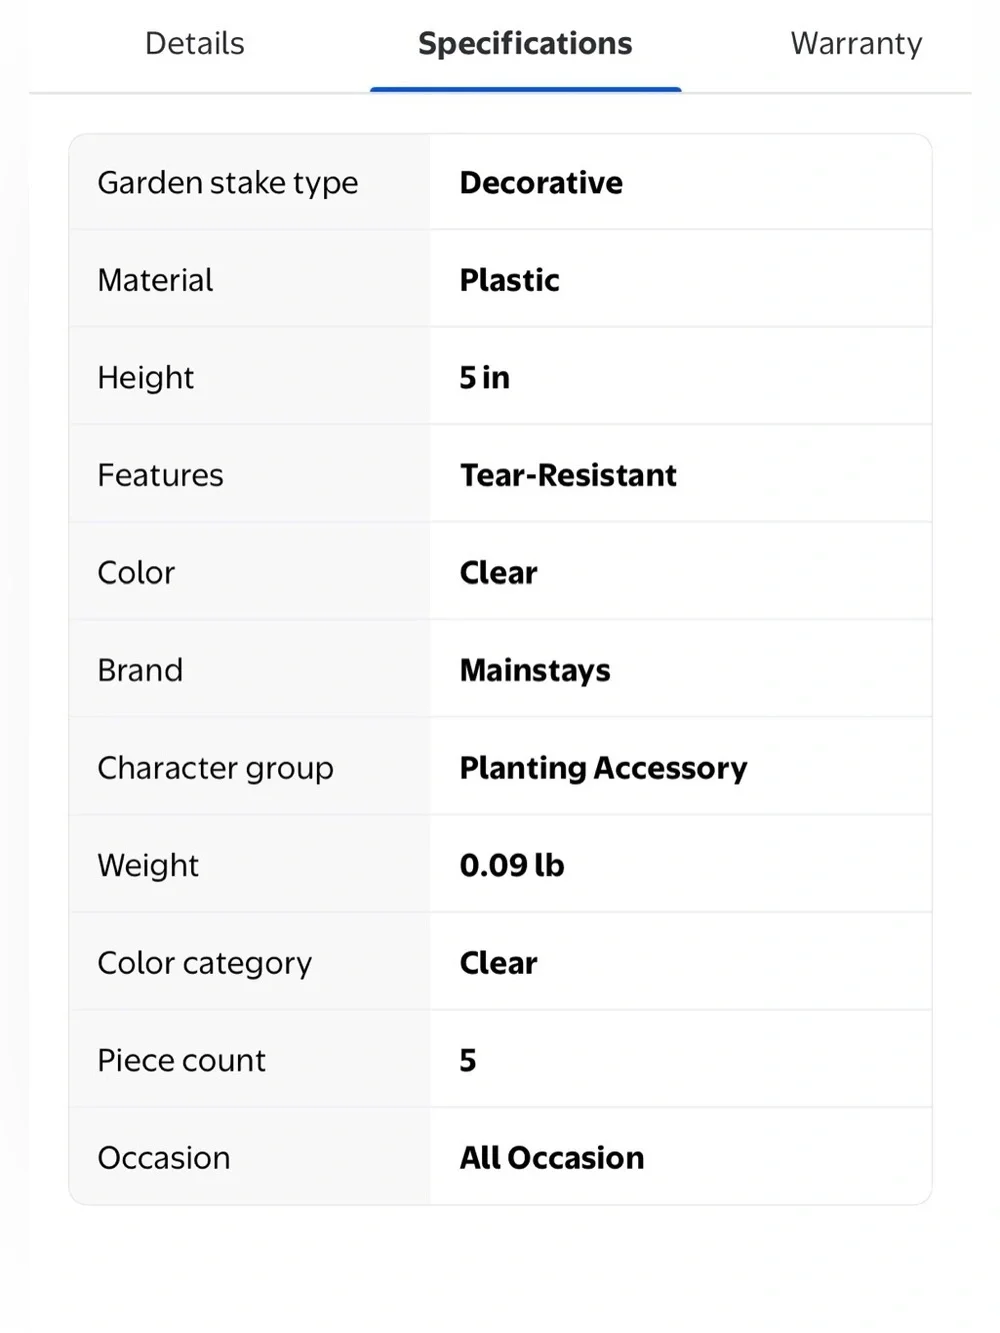The image size is (1000, 1333).
Task: Select the Mainstays brand value
Action: point(535,670)
